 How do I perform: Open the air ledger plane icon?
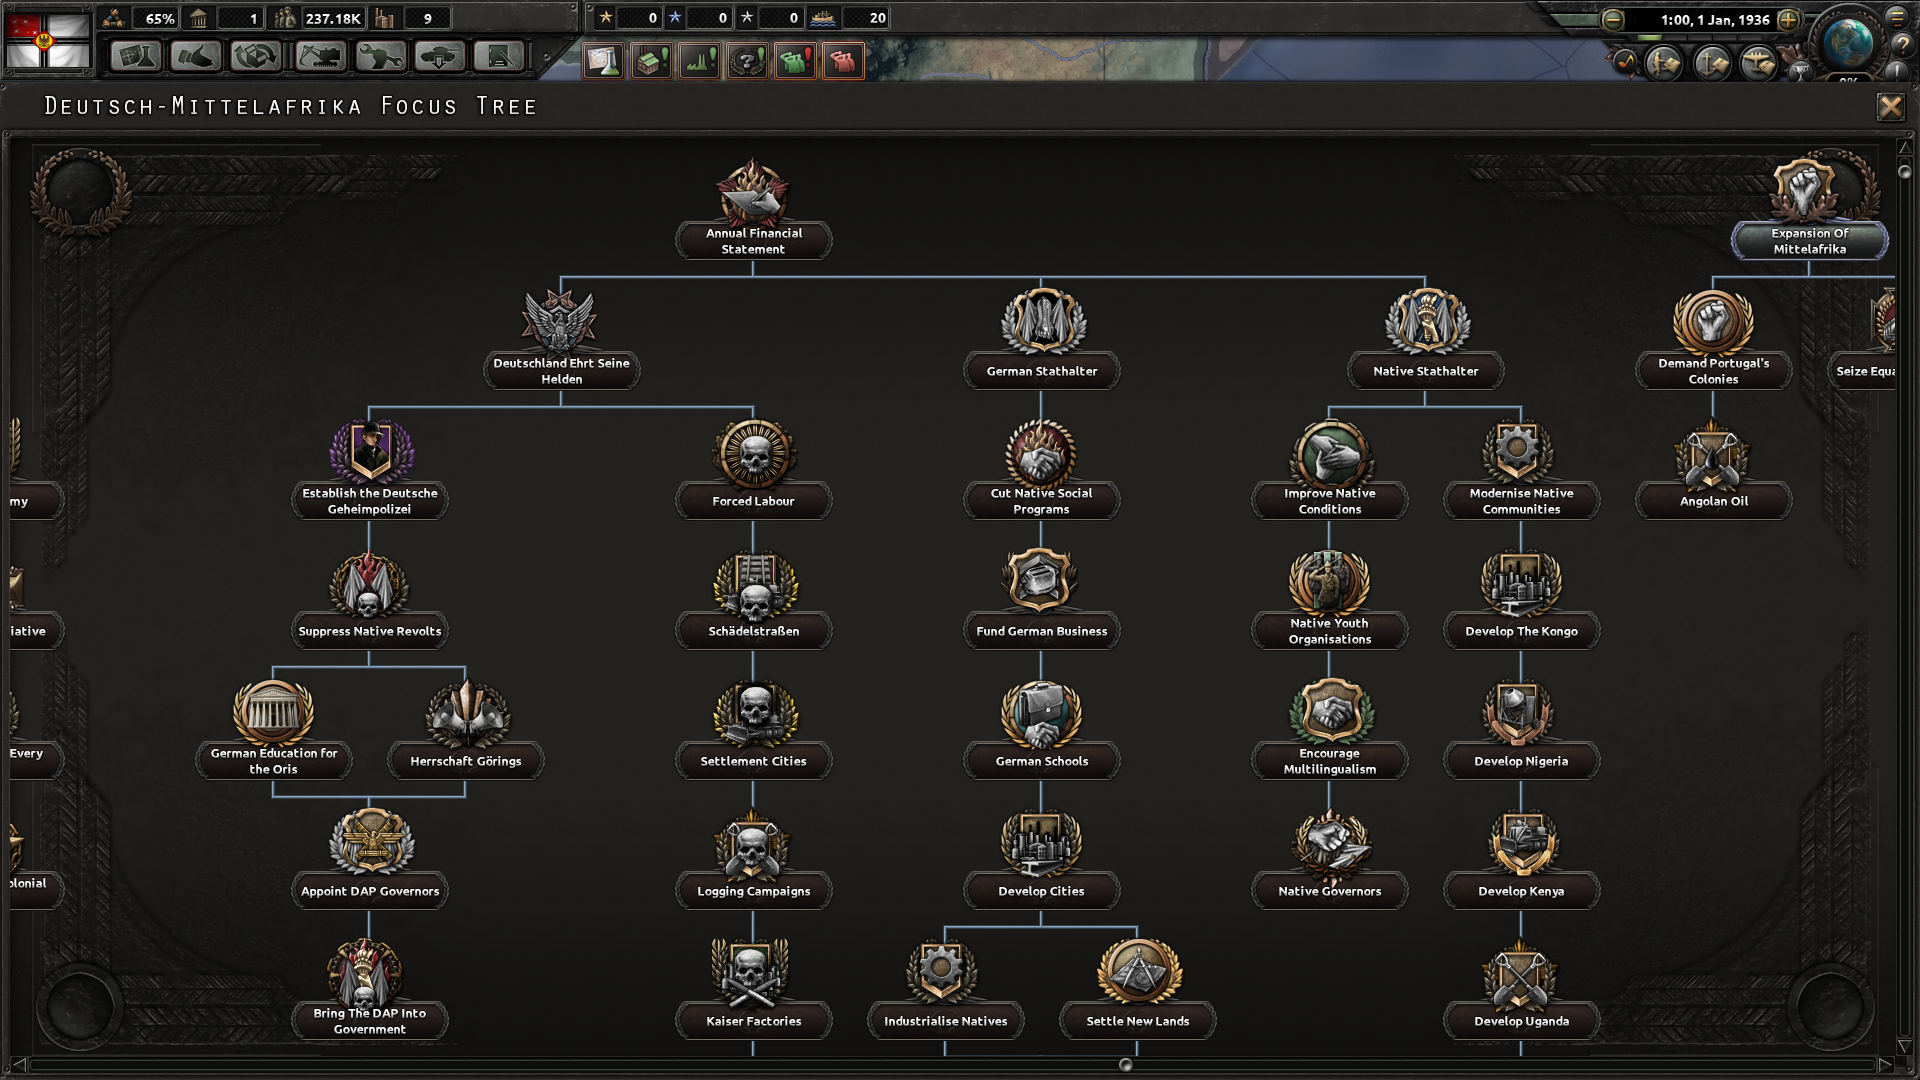pyautogui.click(x=1759, y=63)
